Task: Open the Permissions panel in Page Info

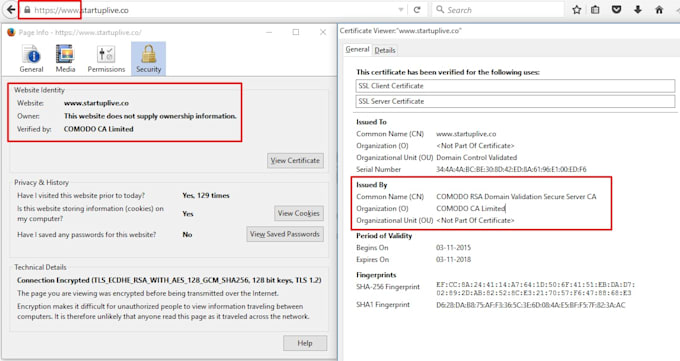Action: click(x=106, y=59)
